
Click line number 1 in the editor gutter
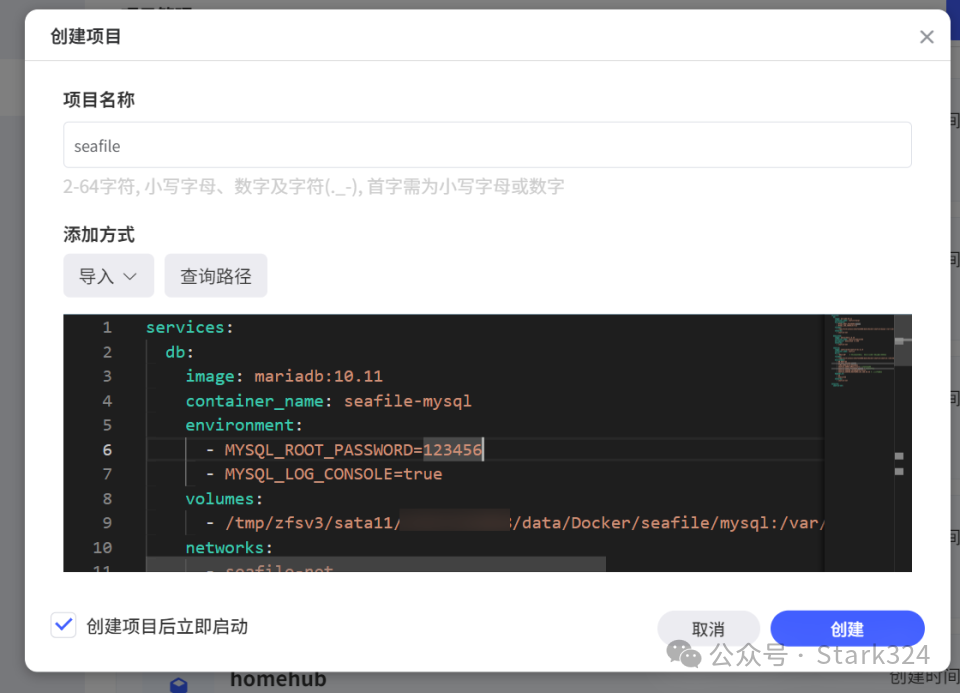107,328
